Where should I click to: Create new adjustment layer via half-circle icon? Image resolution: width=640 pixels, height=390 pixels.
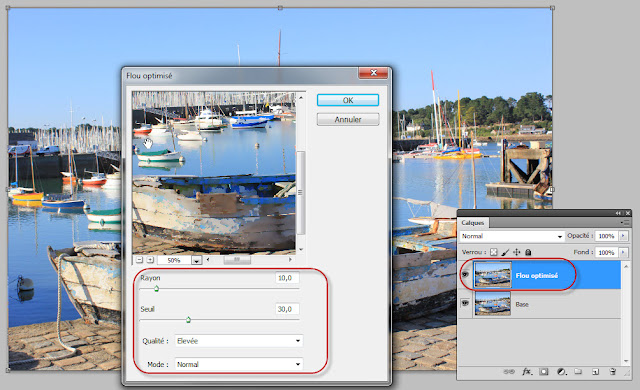pyautogui.click(x=562, y=372)
